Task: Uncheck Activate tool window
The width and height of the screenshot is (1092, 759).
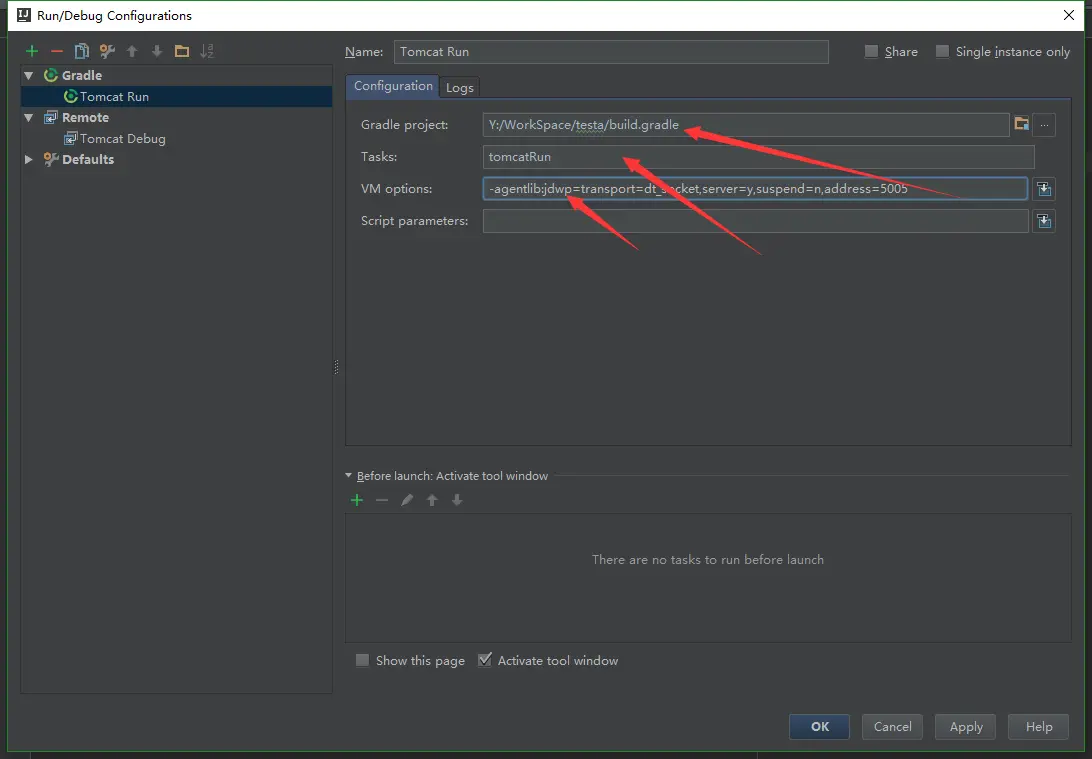Action: click(x=485, y=660)
